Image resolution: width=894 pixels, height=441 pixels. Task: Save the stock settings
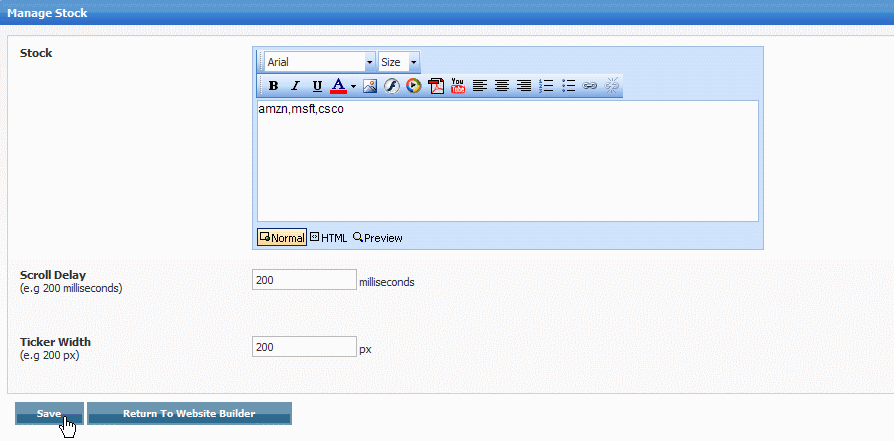[49, 414]
